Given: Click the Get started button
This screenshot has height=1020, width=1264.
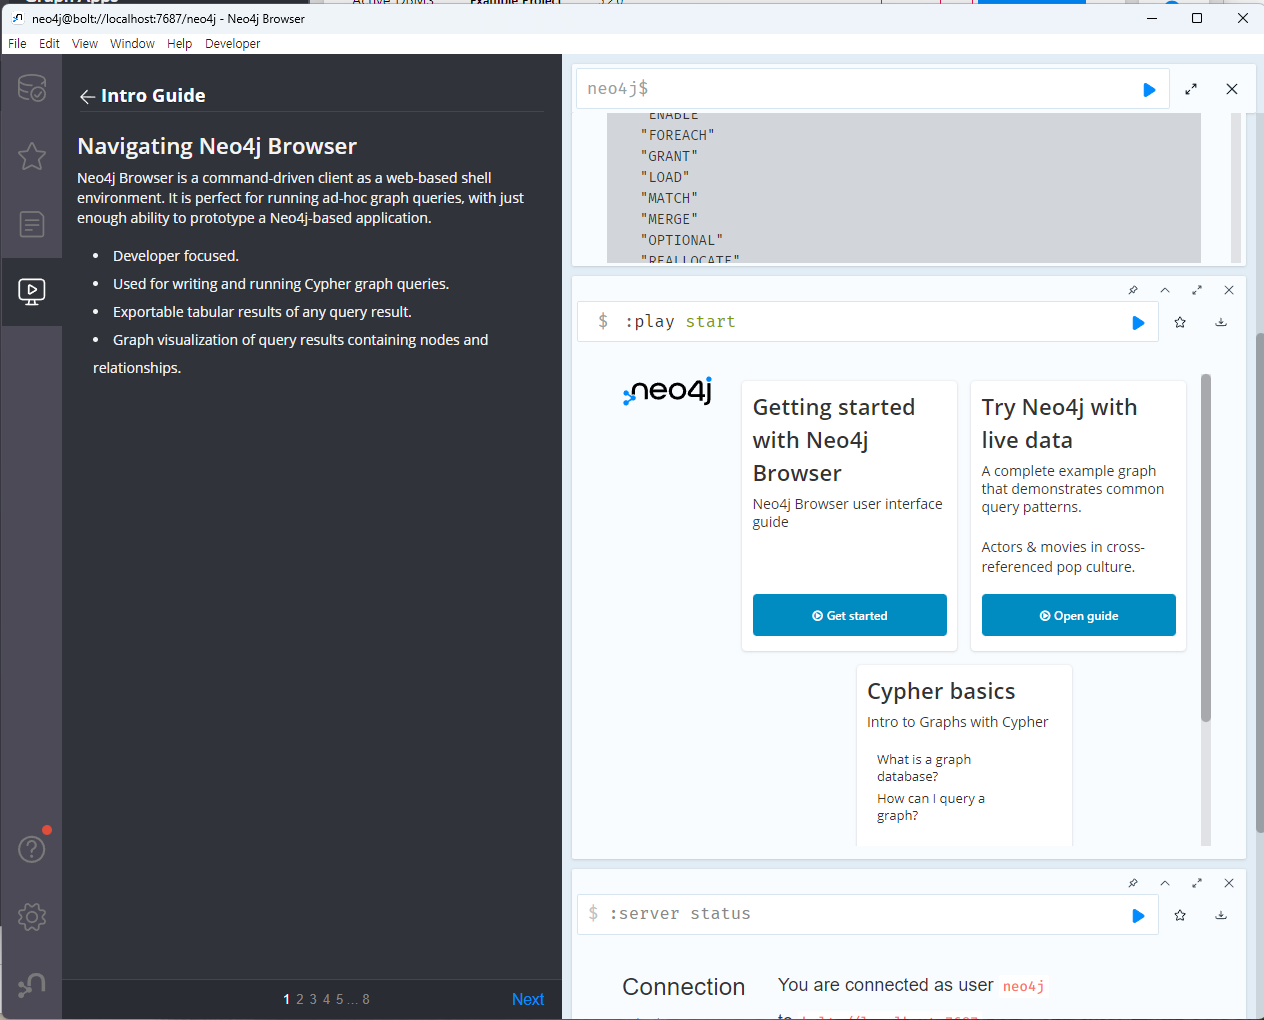Looking at the screenshot, I should click(x=850, y=615).
